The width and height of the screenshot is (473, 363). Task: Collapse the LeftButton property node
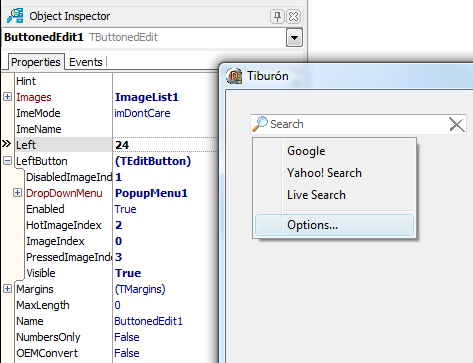pos(7,161)
